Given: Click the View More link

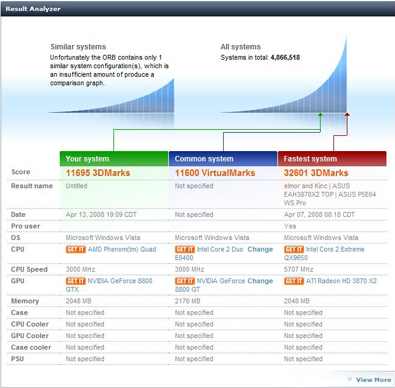Looking at the screenshot, I should click(x=373, y=380).
